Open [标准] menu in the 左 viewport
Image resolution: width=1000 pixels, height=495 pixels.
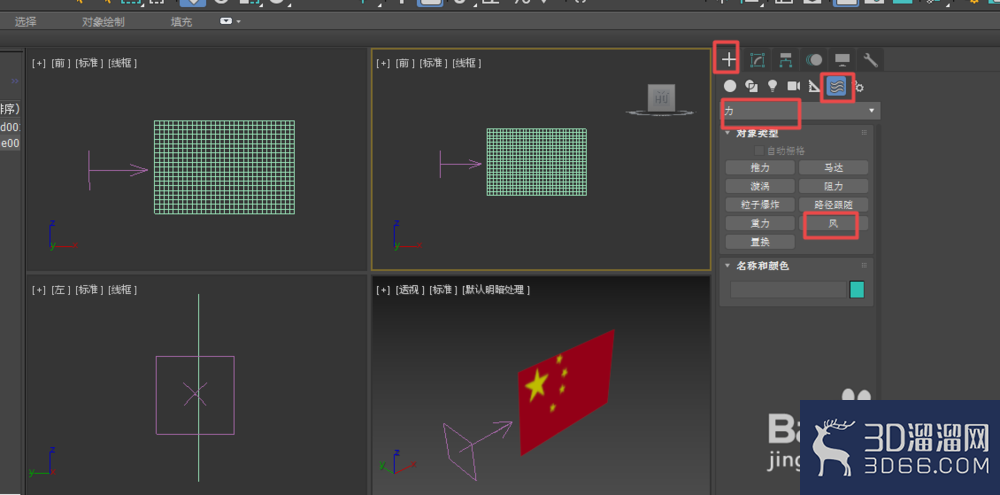click(x=90, y=290)
